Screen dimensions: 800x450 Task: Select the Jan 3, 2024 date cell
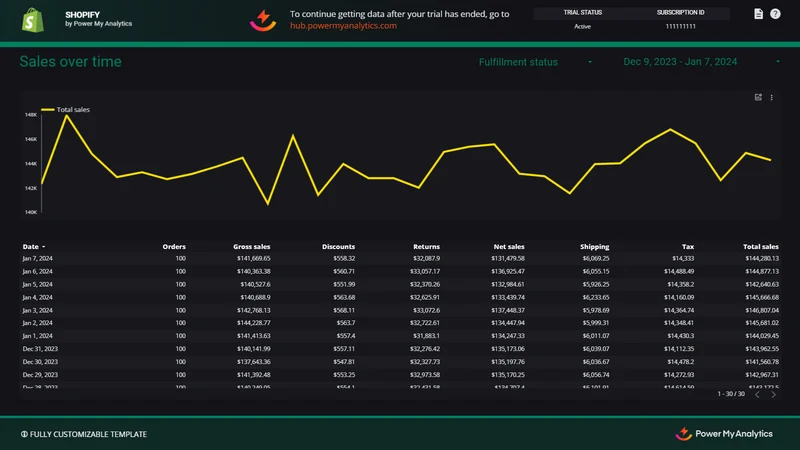click(37, 310)
